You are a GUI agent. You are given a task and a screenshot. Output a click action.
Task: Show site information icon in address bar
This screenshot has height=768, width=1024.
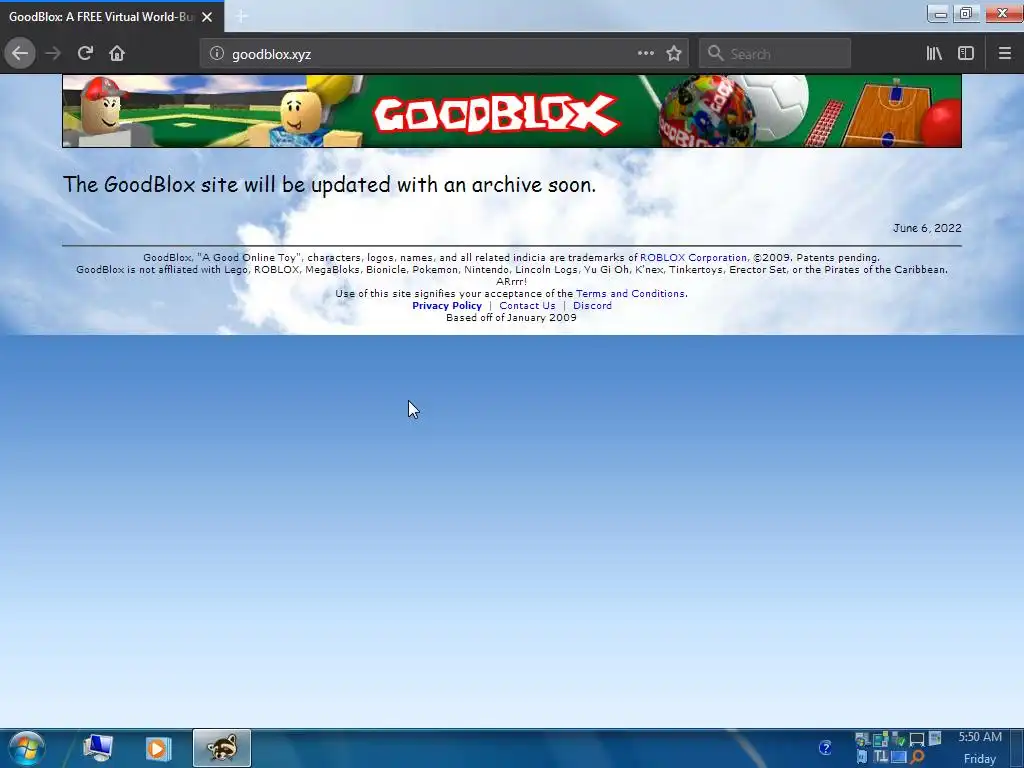(x=216, y=54)
